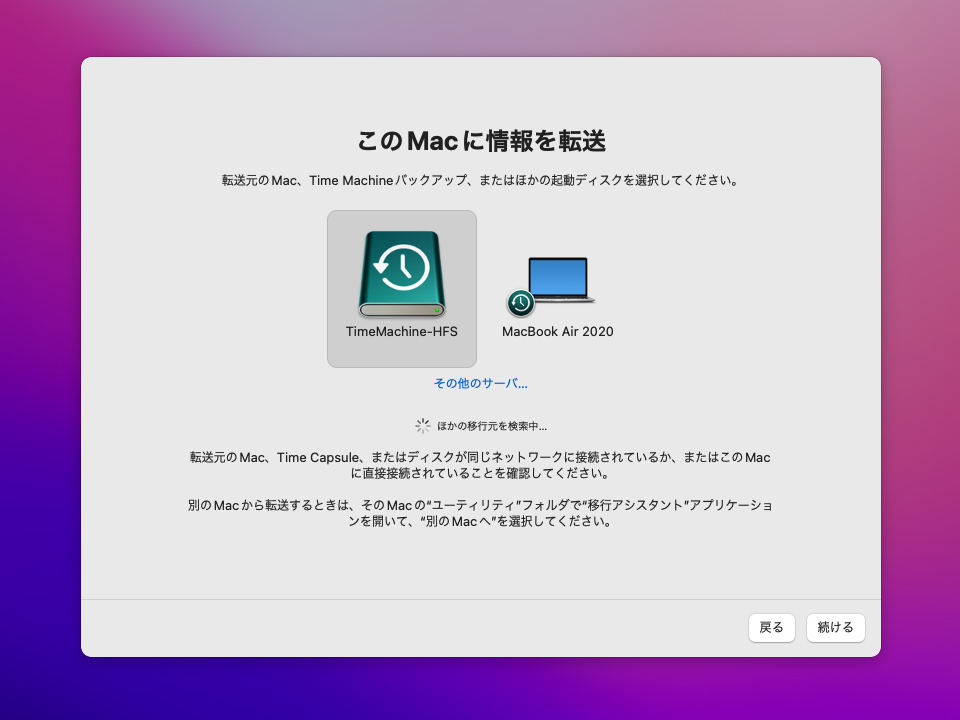Screen dimensions: 960x720
Task: Click the ほかの移行元を検索中... status text
Action: tap(492, 426)
